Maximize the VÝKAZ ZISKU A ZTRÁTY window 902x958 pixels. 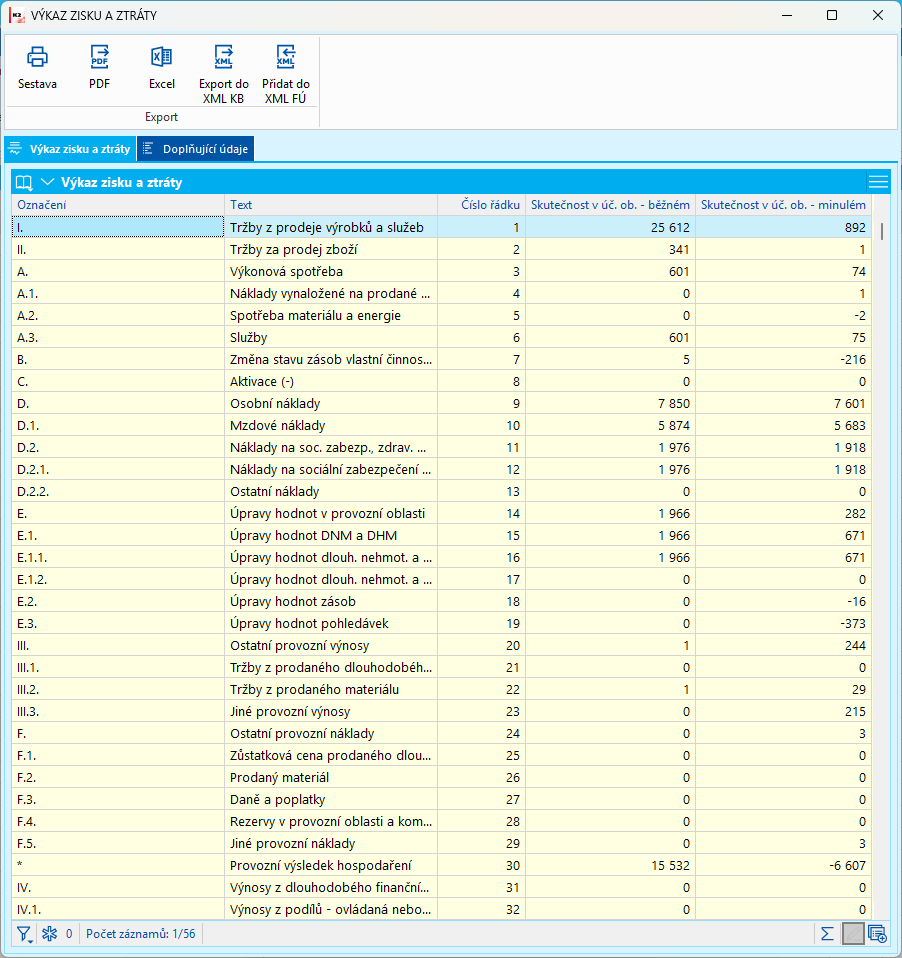pos(832,15)
